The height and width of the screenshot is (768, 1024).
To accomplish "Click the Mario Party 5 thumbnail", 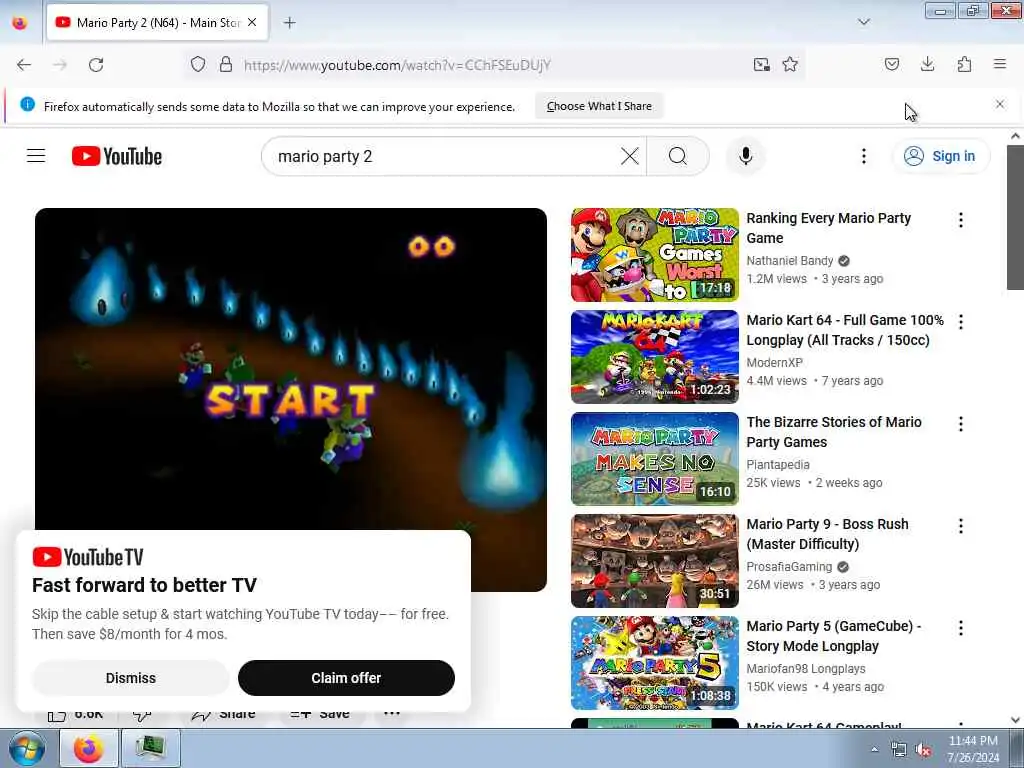I will point(654,663).
